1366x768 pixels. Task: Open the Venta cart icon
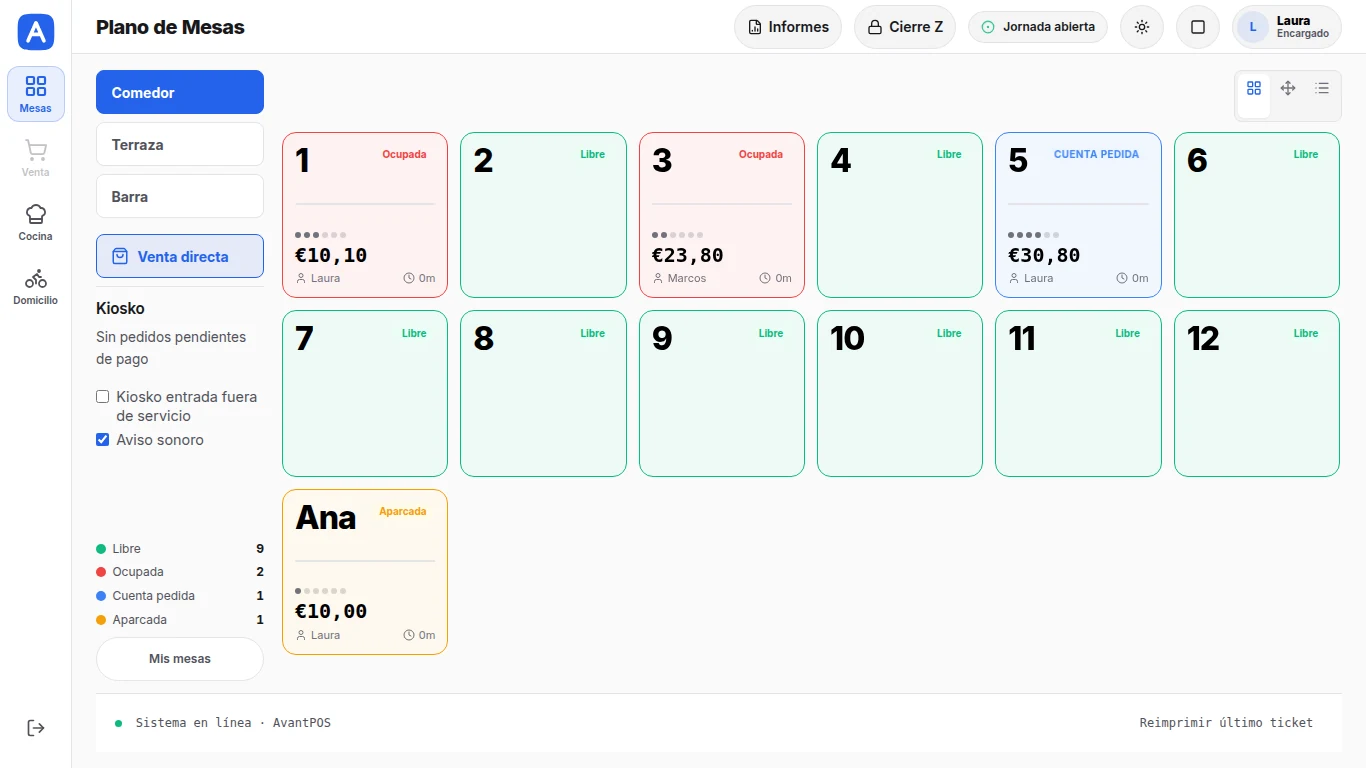click(36, 158)
